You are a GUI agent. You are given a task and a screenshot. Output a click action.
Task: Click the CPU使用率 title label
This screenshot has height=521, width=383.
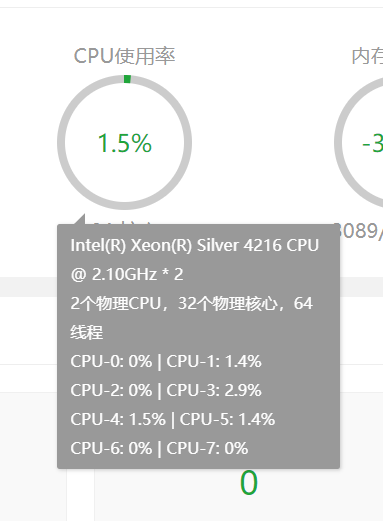pyautogui.click(x=124, y=56)
